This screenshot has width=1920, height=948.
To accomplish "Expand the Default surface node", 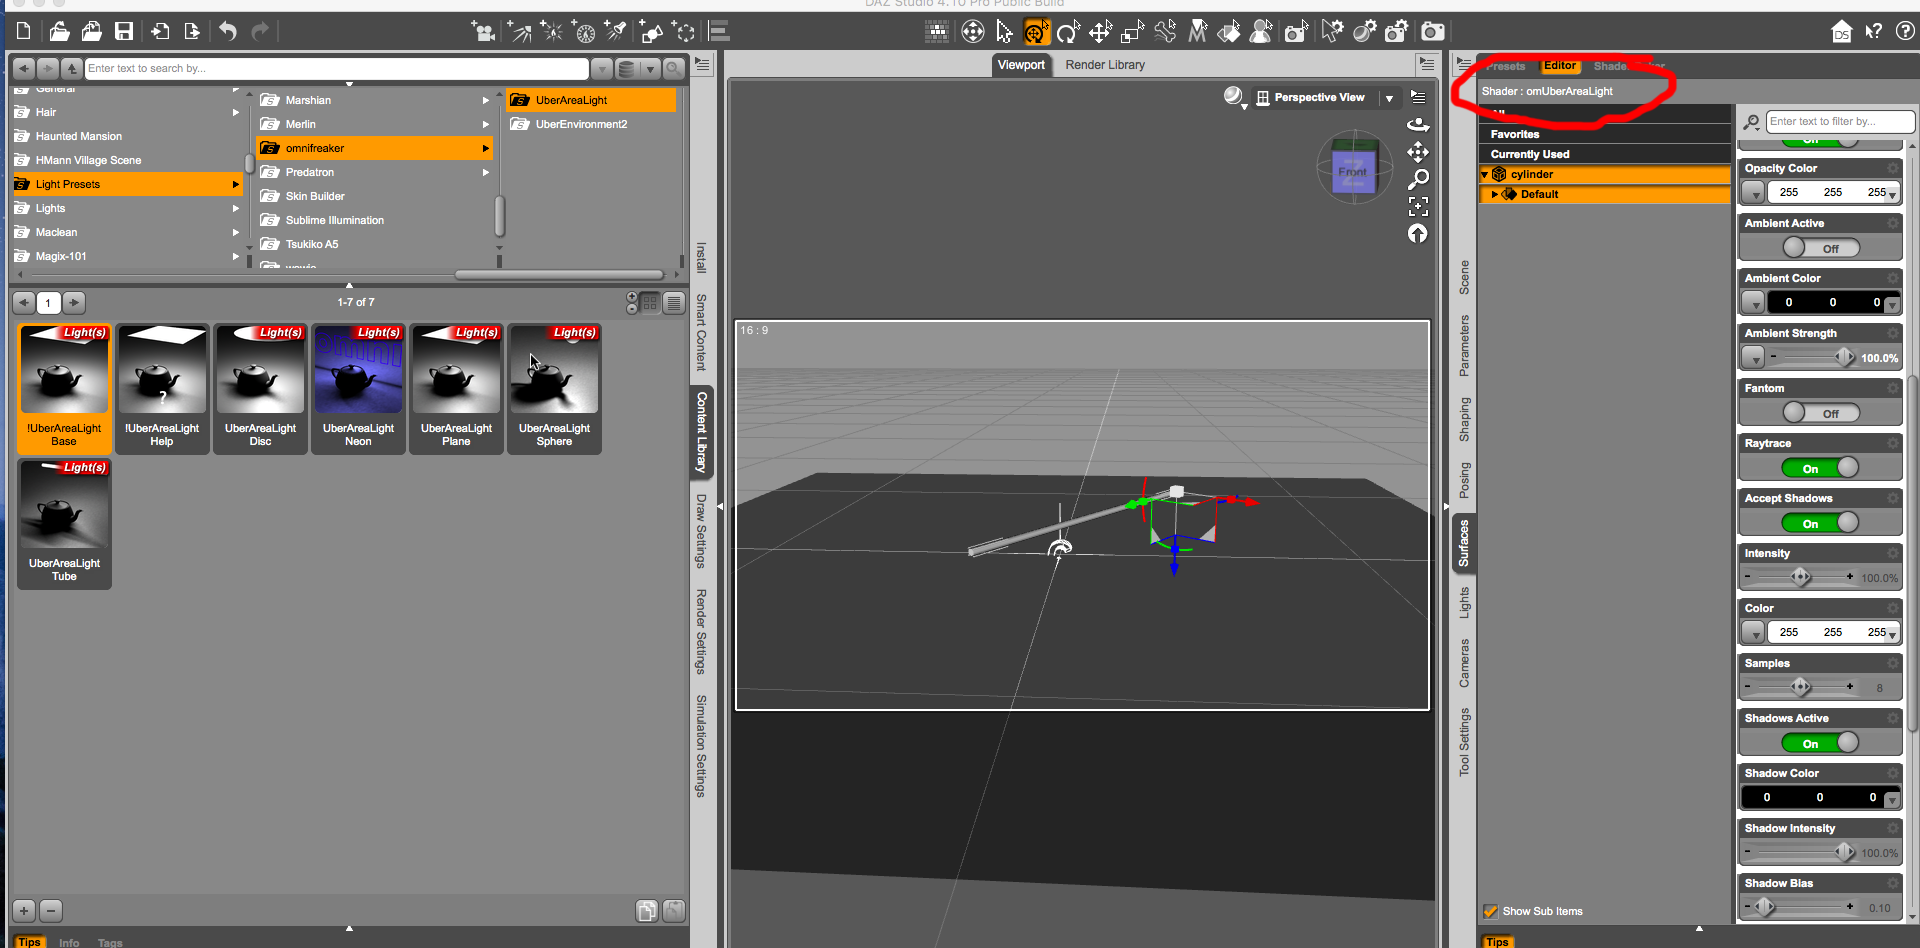I will 1495,194.
